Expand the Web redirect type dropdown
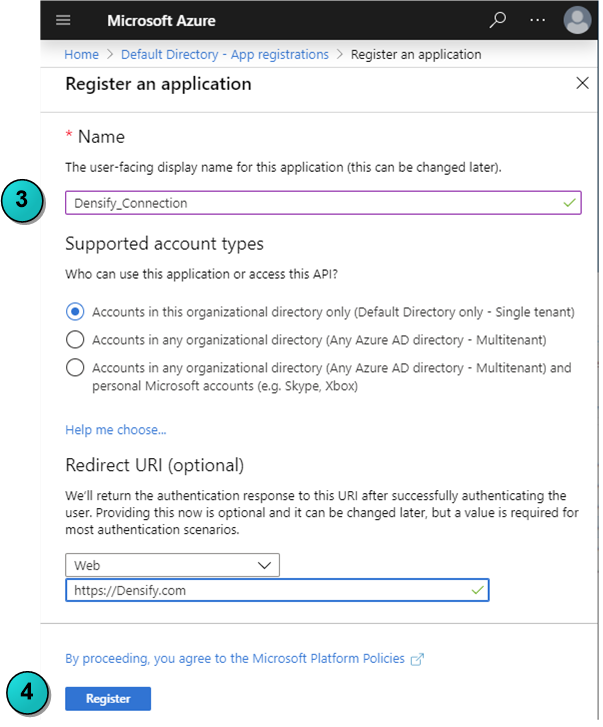 click(x=172, y=565)
